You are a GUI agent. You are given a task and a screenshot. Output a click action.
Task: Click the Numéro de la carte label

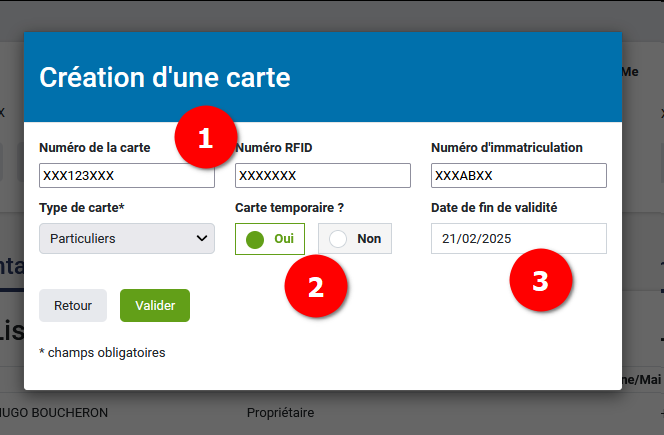click(95, 148)
